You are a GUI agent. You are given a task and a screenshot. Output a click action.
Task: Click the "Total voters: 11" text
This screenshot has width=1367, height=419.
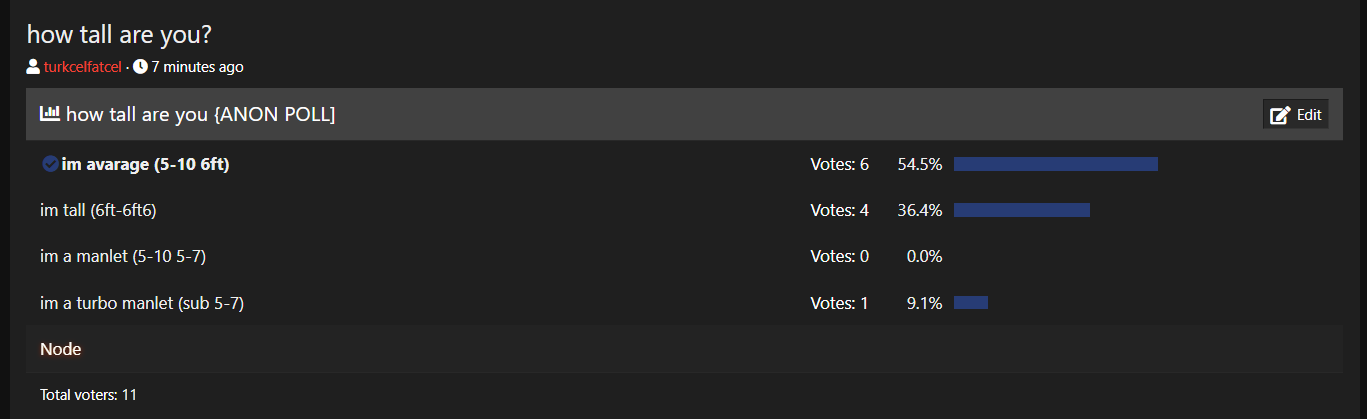tap(88, 395)
